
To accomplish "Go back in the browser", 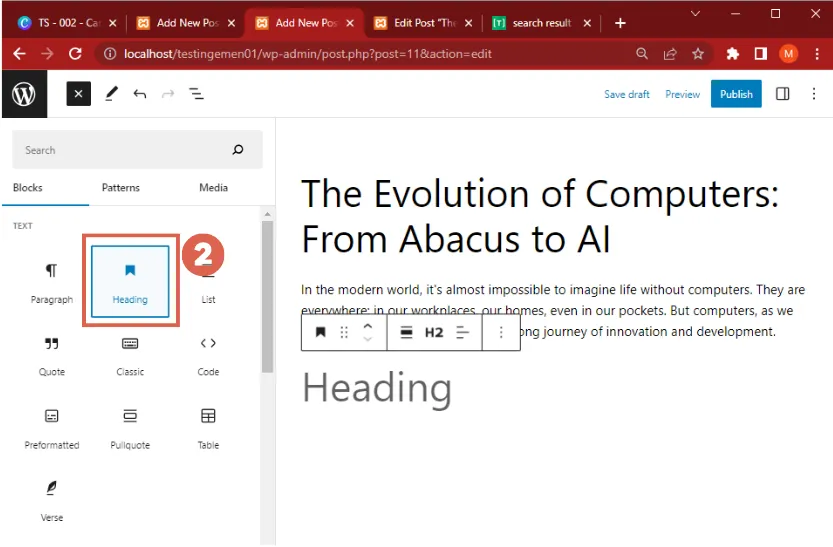I will click(x=20, y=54).
